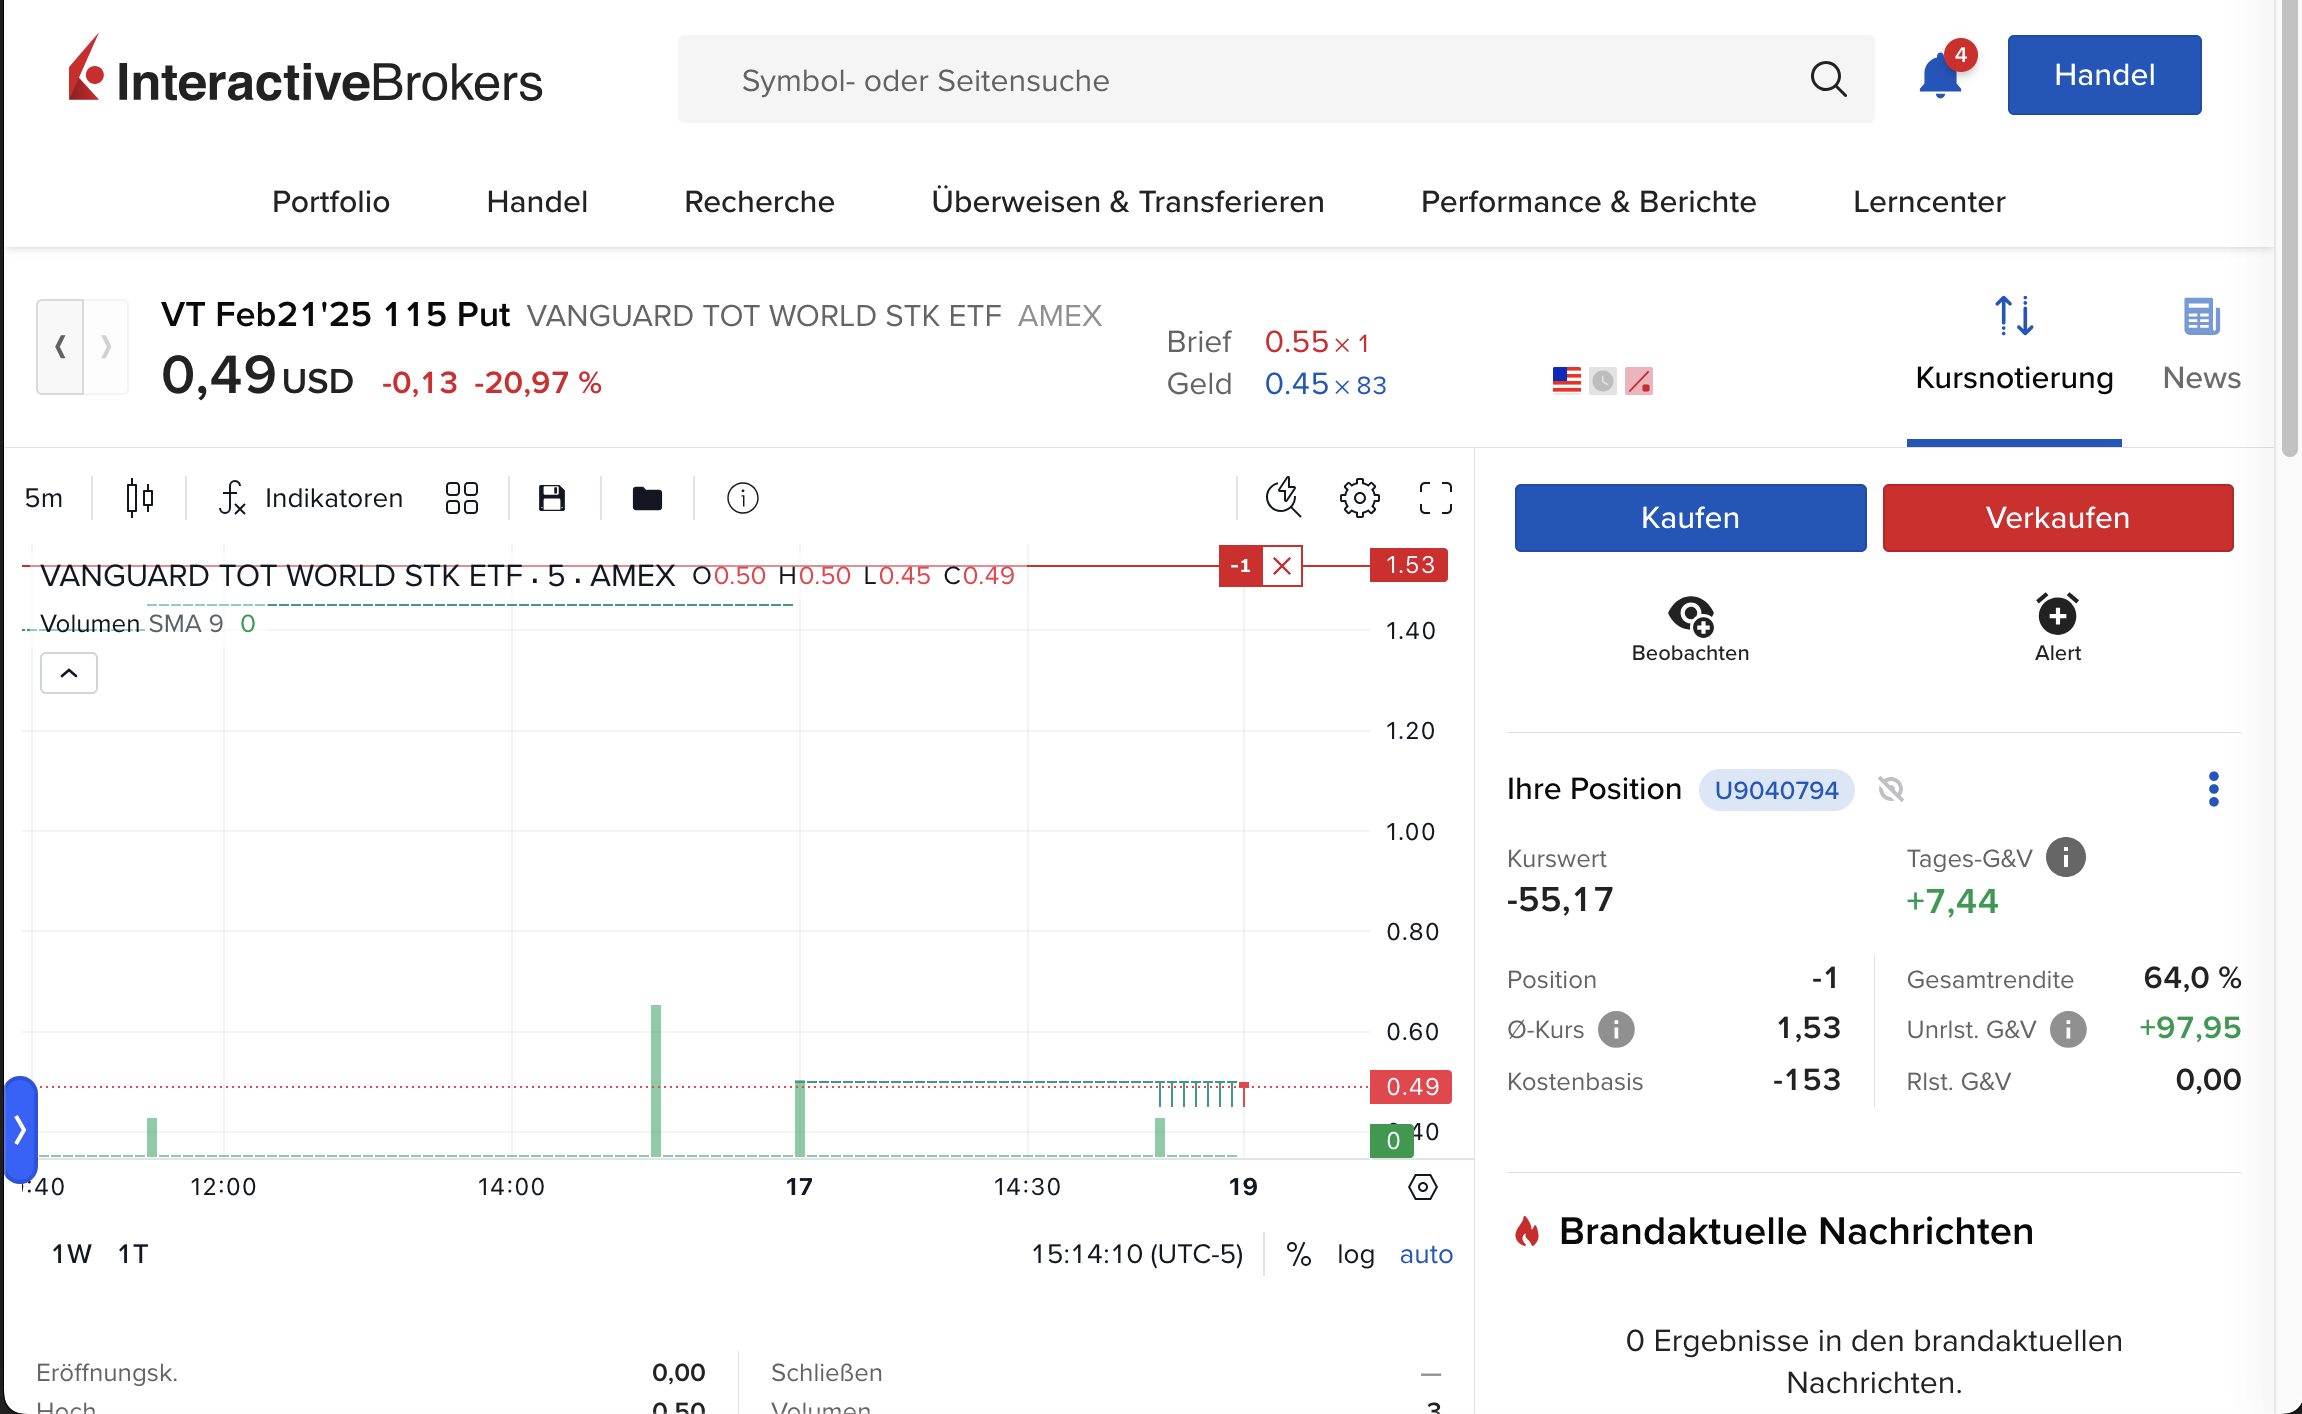Click Unrlst. G&V info icon
This screenshot has width=2302, height=1414.
2068,1029
